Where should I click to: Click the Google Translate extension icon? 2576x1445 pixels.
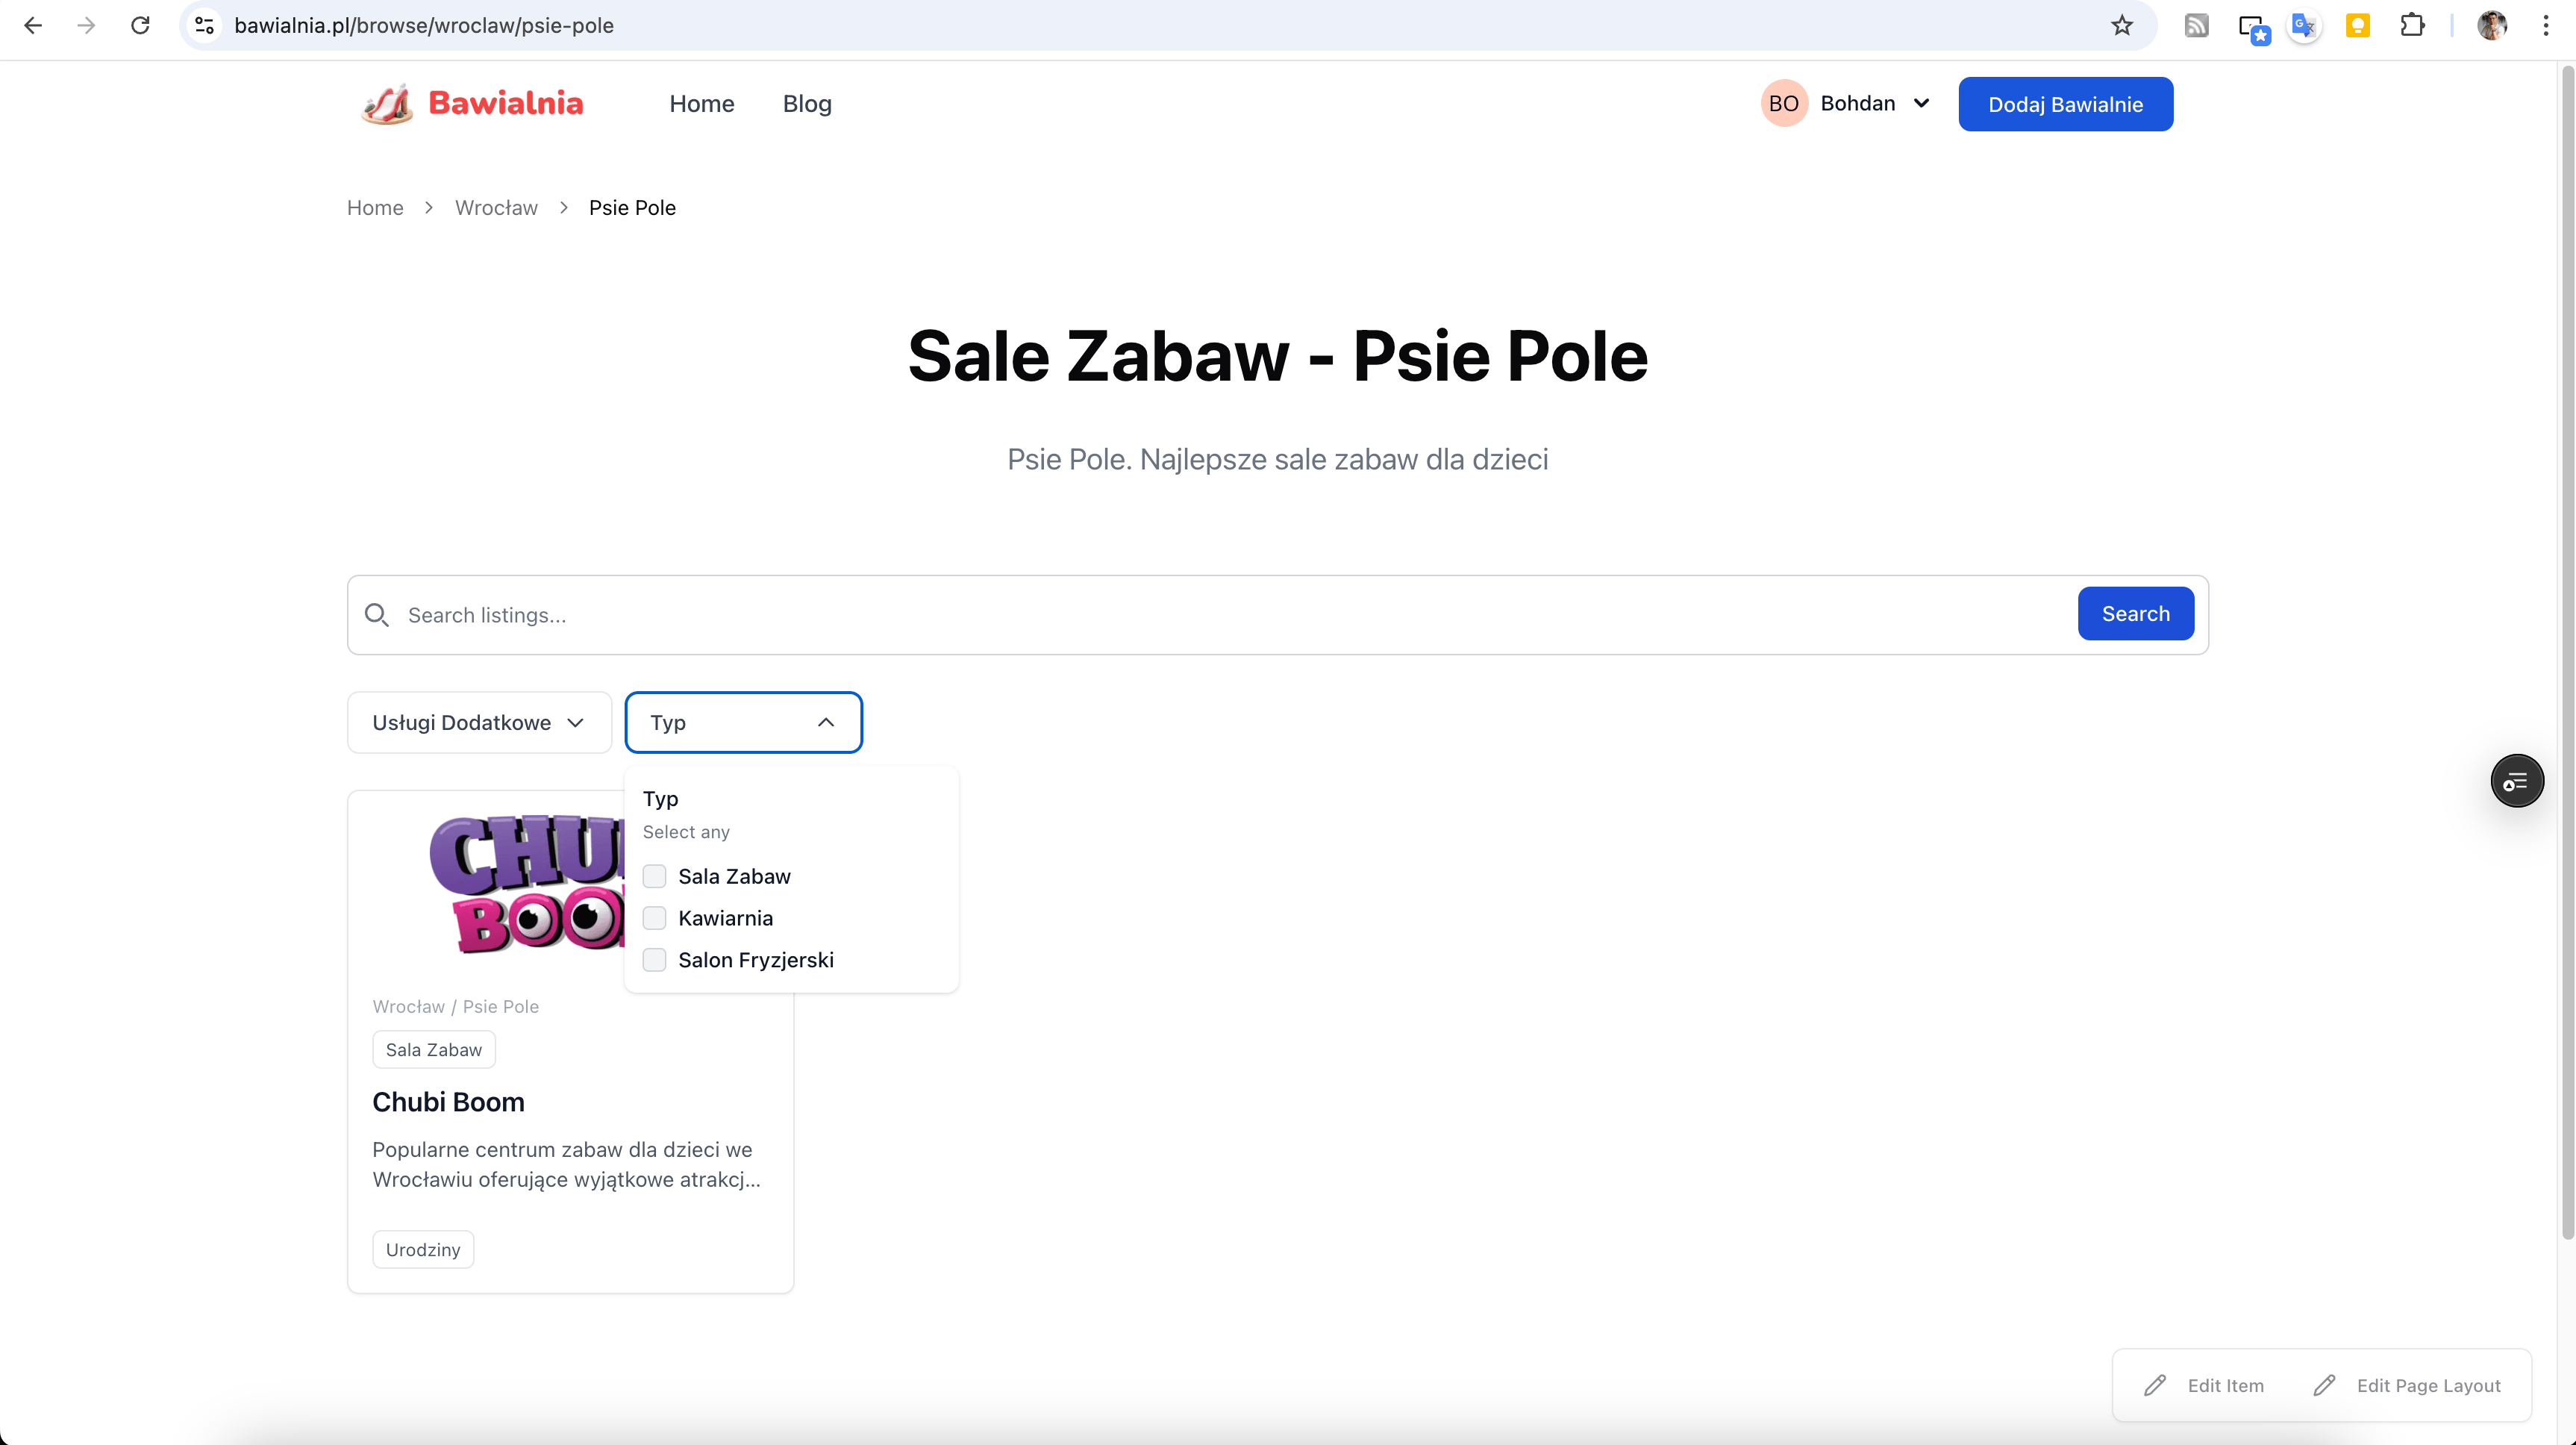tap(2303, 25)
